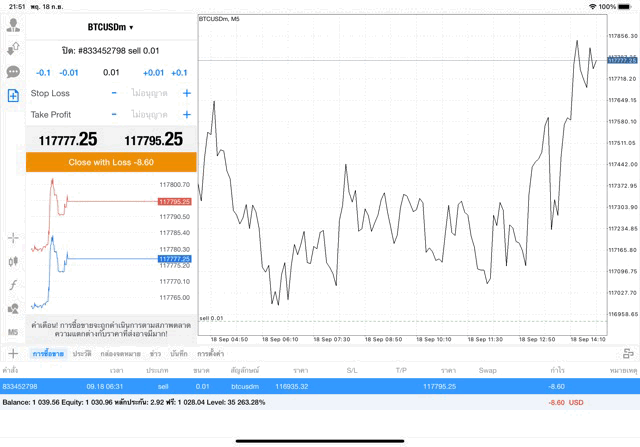This screenshot has width=640, height=447.
Task: Open the chat messages icon
Action: coord(14,72)
